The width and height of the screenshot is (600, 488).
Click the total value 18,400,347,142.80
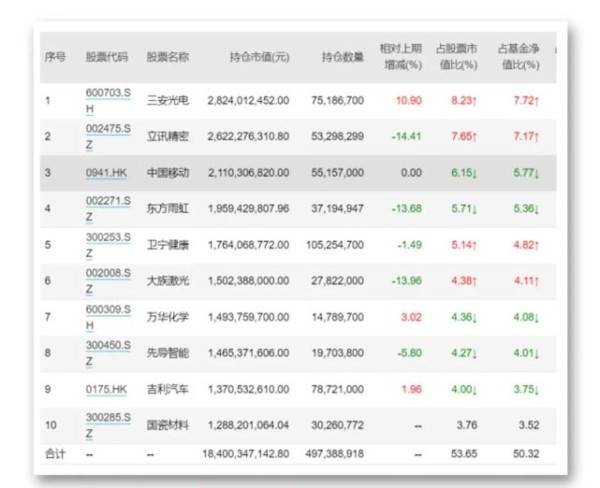point(246,454)
